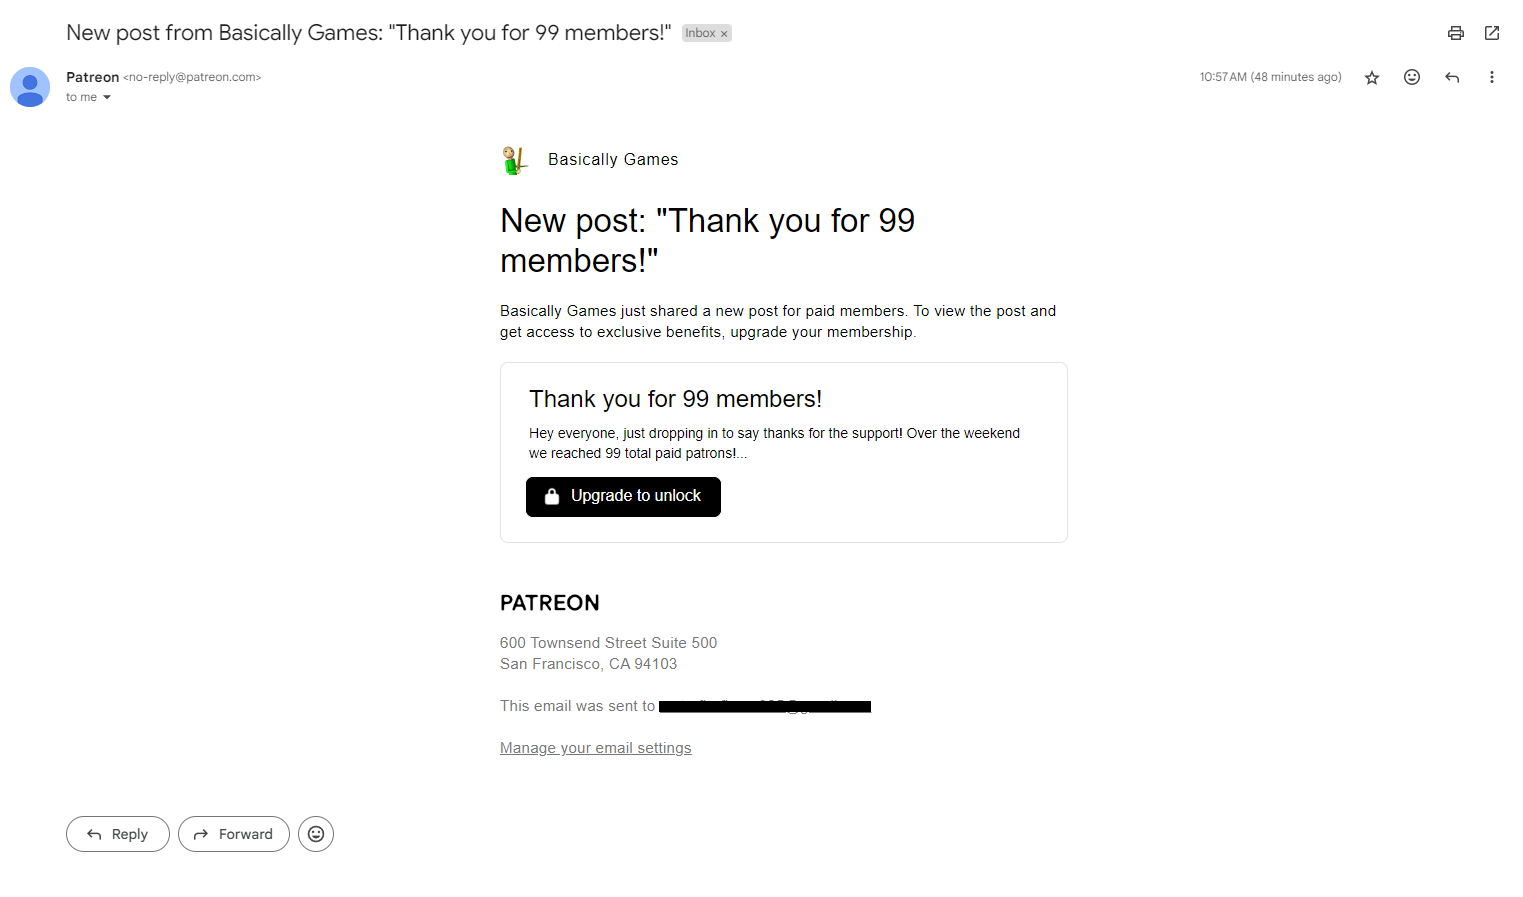
Task: Click the Inbox label tag
Action: point(699,34)
